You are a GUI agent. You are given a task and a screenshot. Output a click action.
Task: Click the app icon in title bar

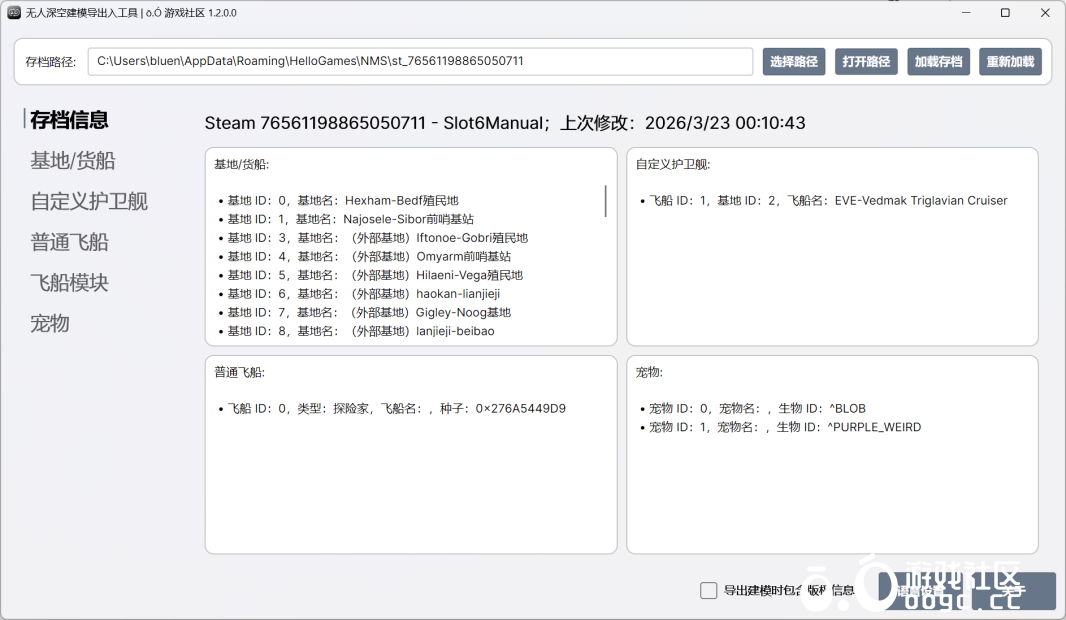click(14, 13)
